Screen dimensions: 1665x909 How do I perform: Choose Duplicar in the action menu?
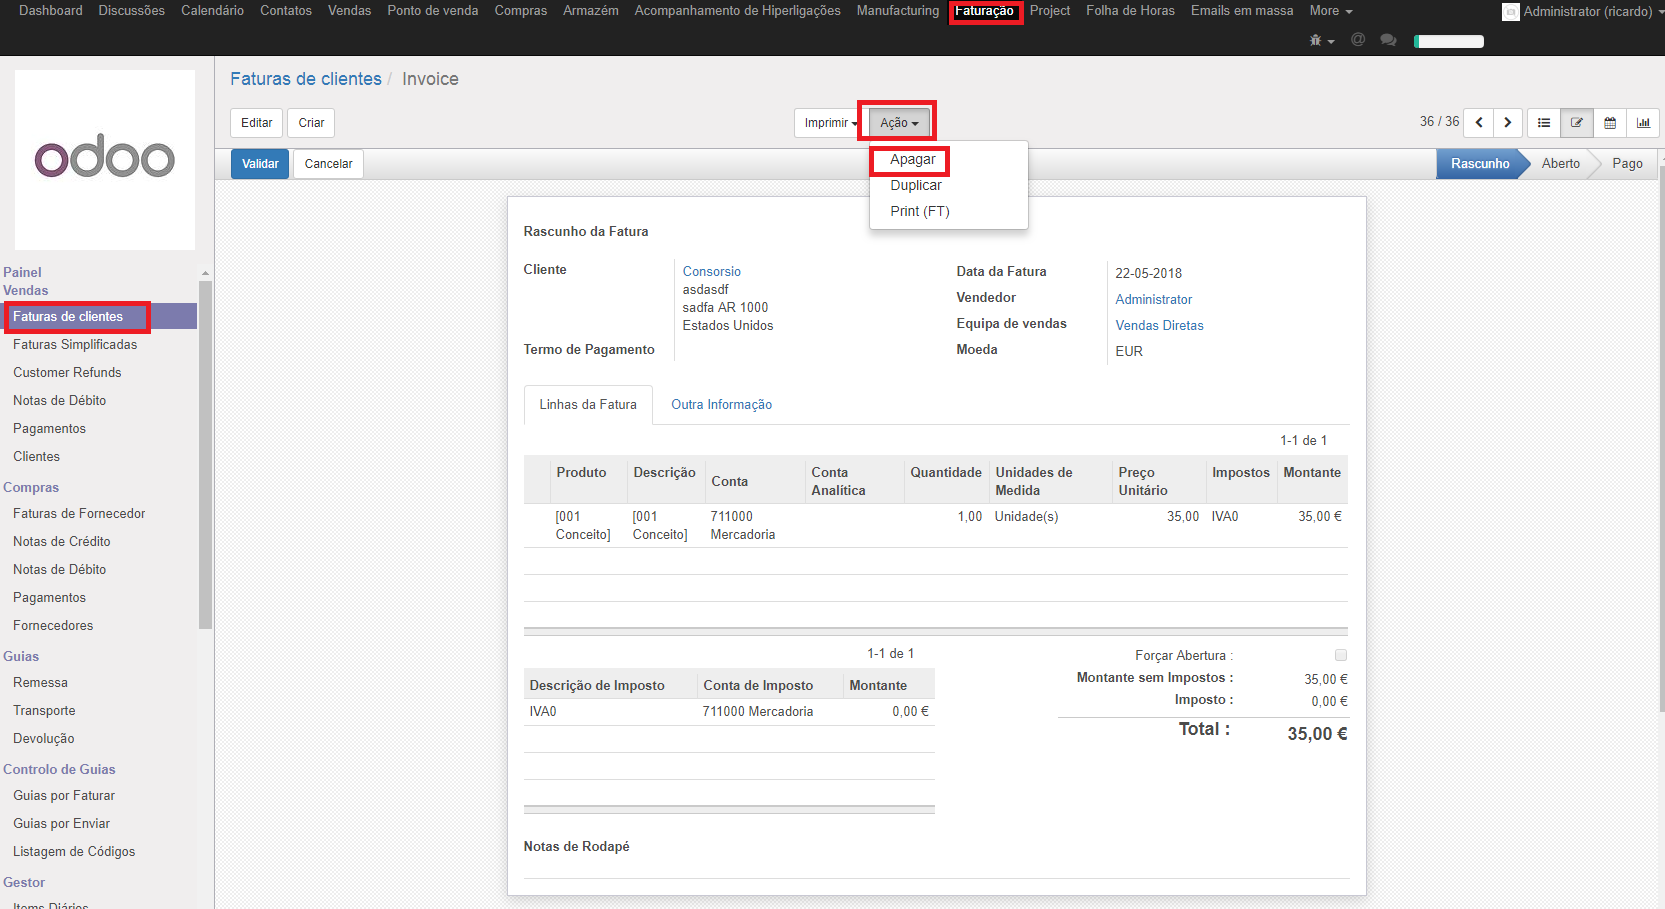915,186
